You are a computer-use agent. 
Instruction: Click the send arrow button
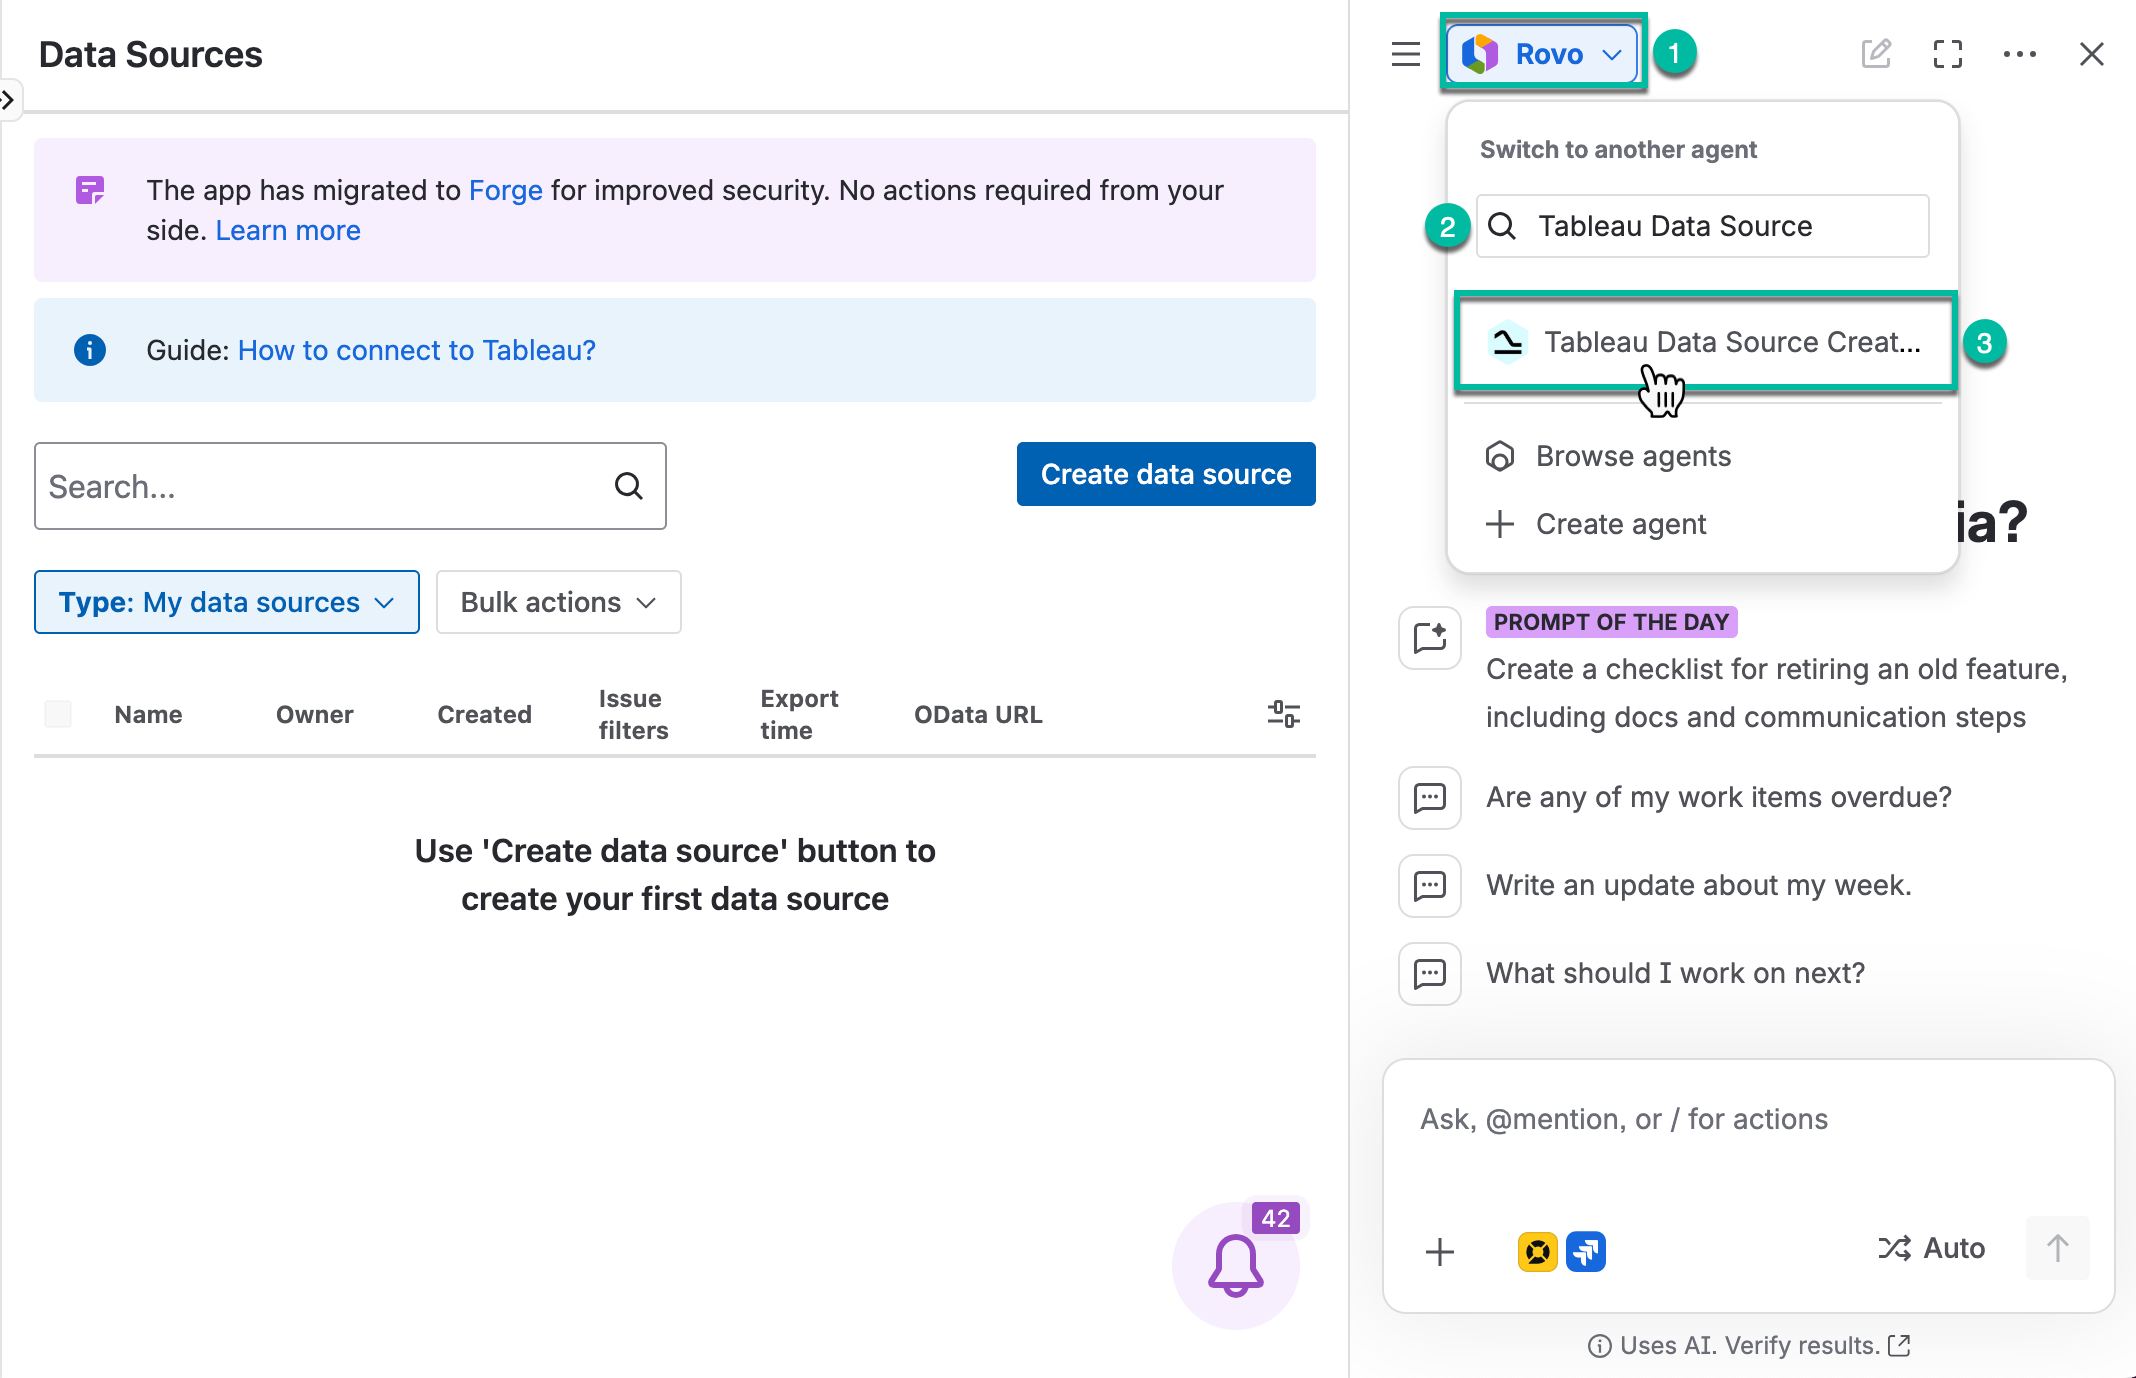2057,1248
